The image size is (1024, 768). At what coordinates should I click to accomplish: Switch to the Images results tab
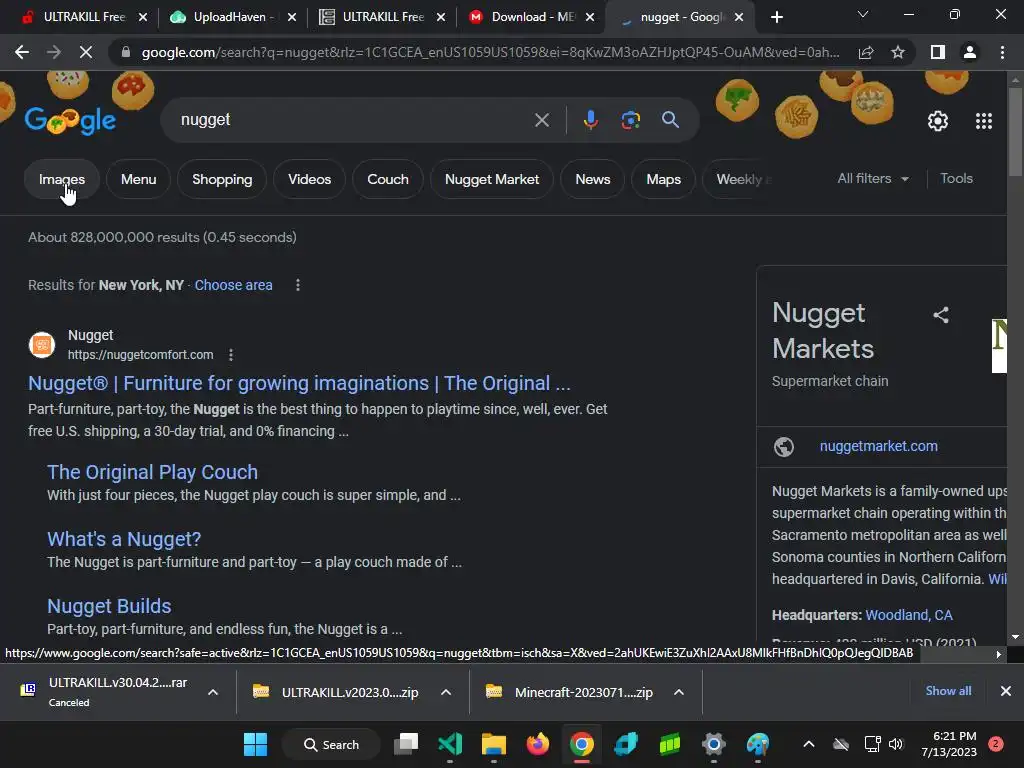click(x=62, y=180)
